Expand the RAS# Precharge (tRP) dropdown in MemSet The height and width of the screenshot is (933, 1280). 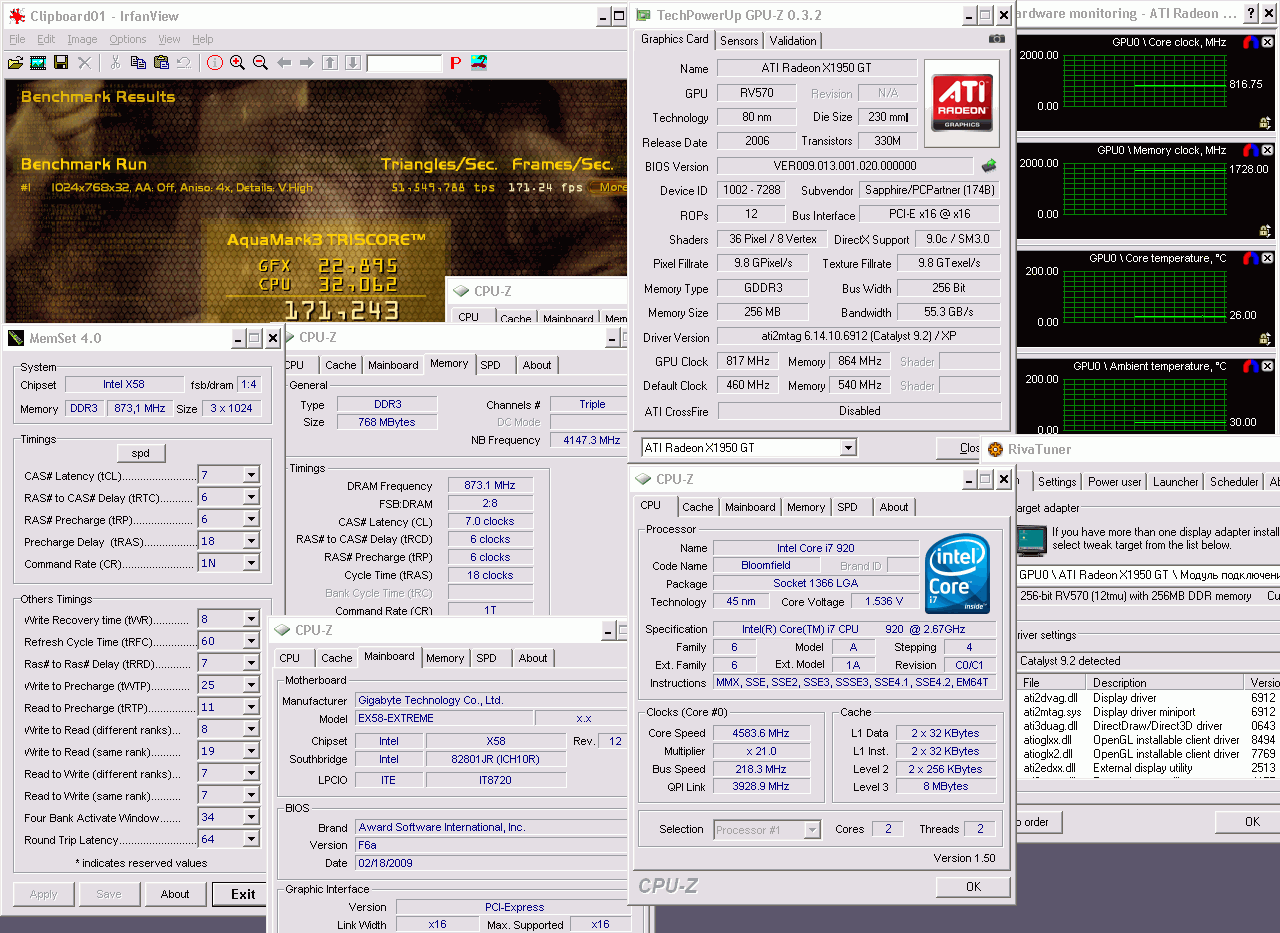point(251,519)
